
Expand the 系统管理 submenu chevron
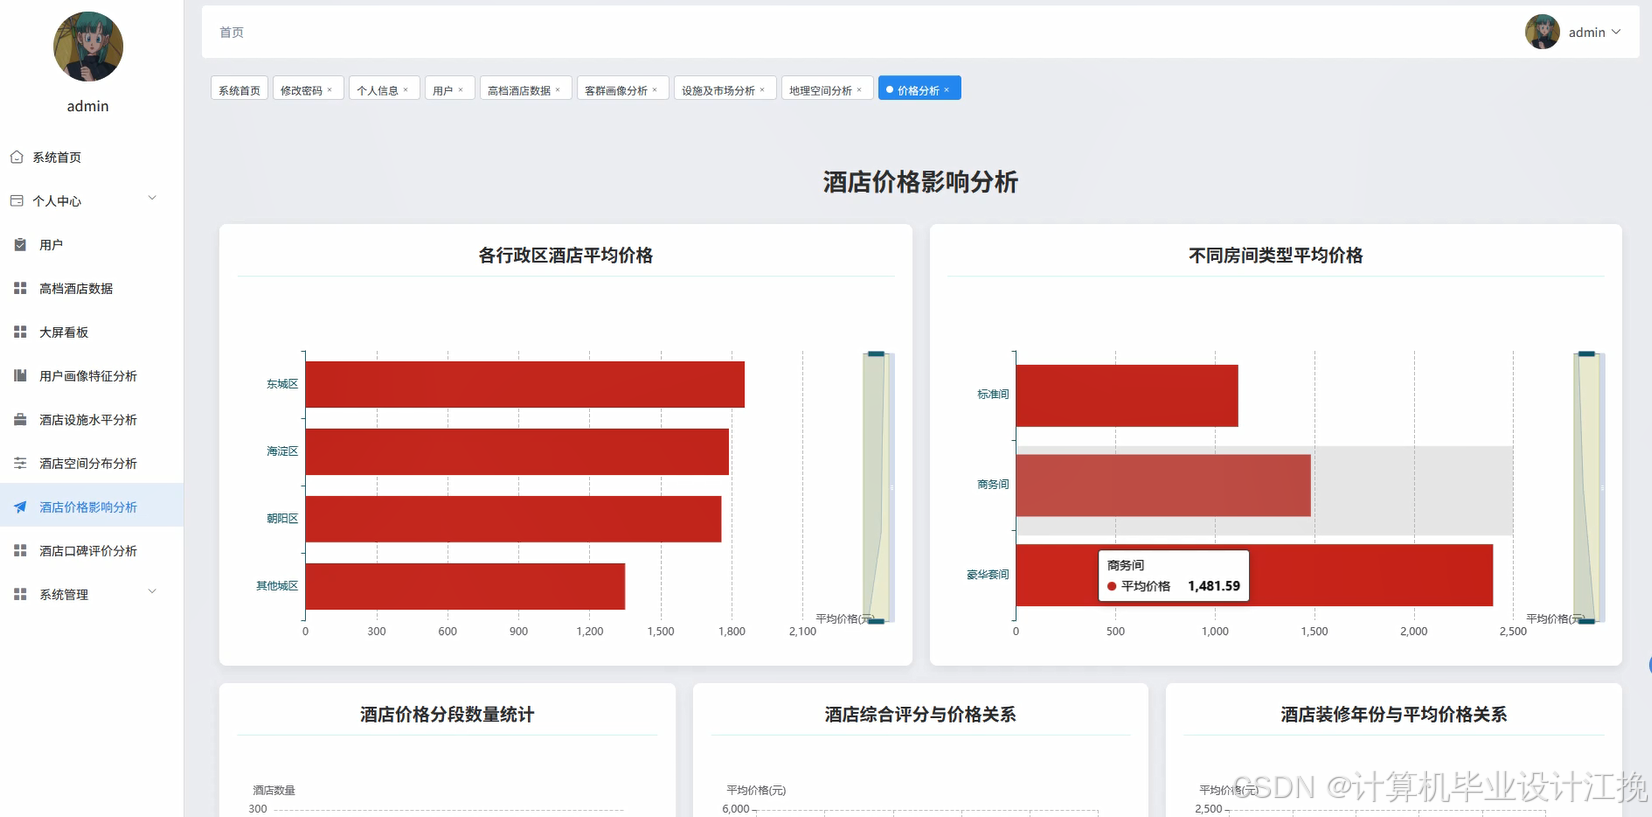152,591
